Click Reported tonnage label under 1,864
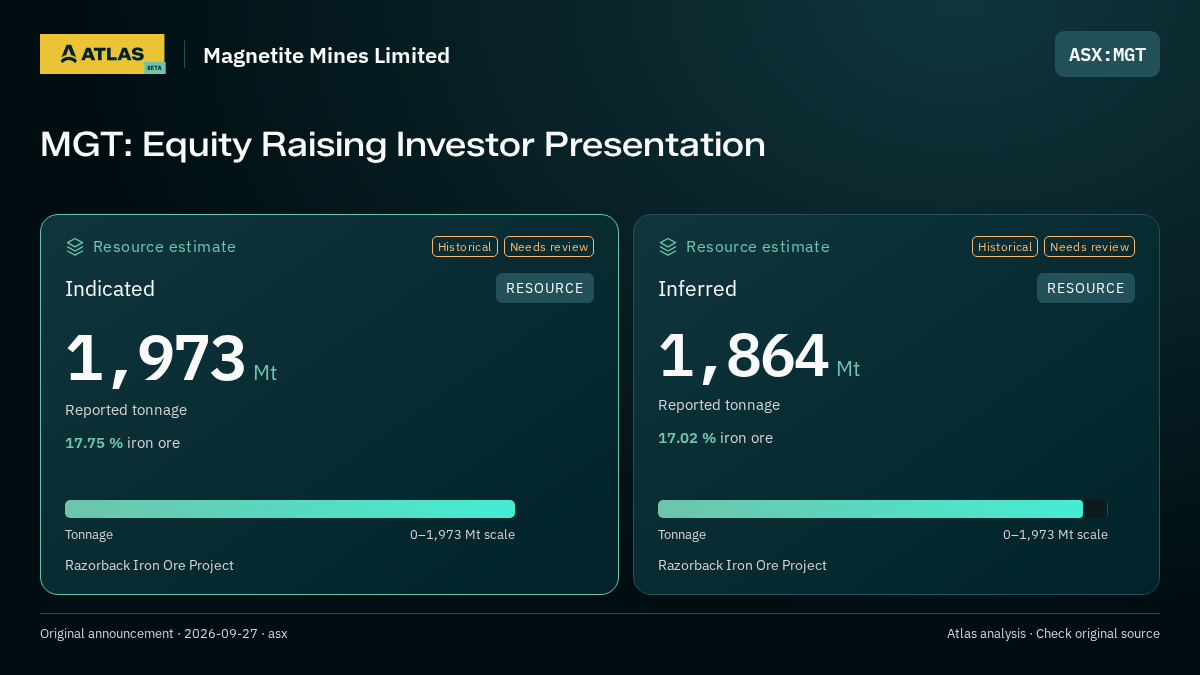Screen dimensions: 1200x675 pyautogui.click(x=719, y=404)
